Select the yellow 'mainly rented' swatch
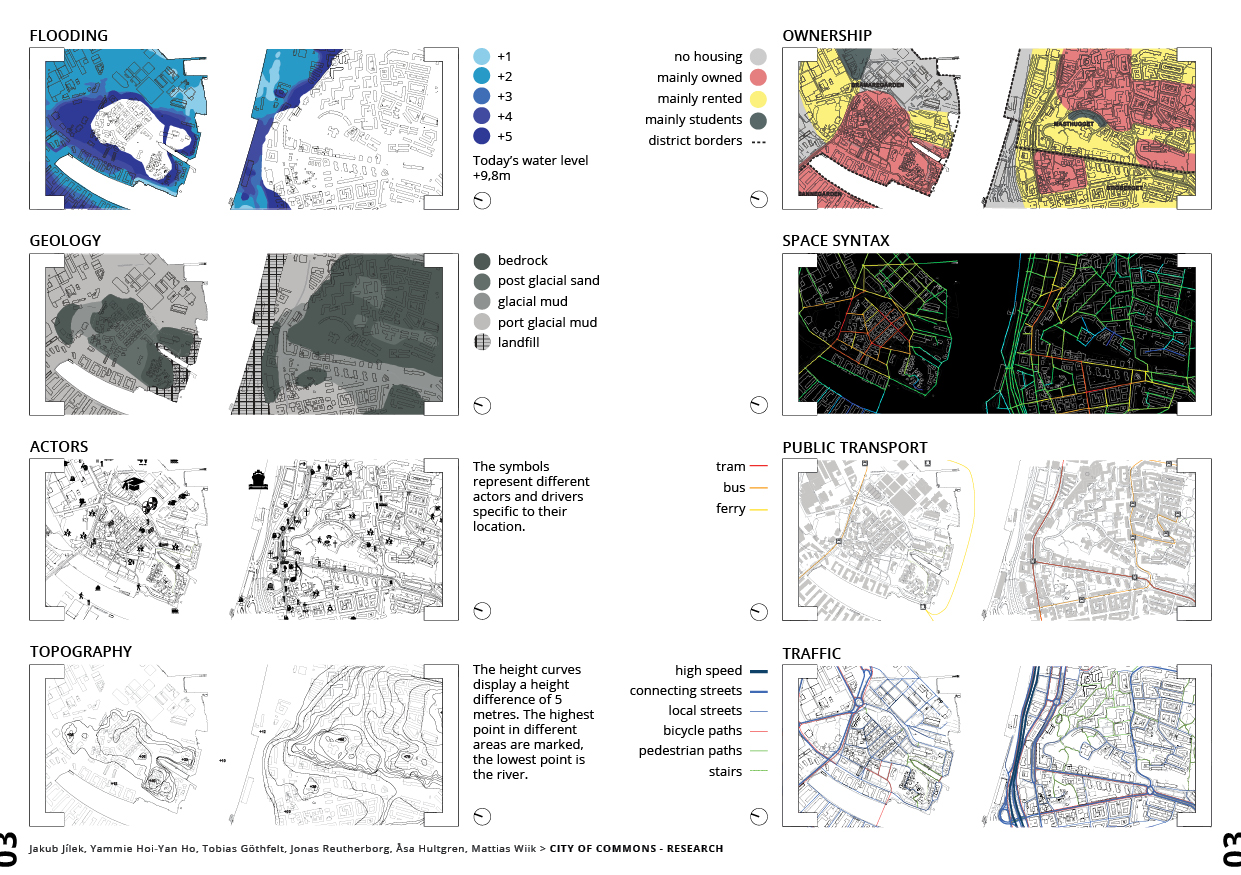The width and height of the screenshot is (1241, 875). 758,99
